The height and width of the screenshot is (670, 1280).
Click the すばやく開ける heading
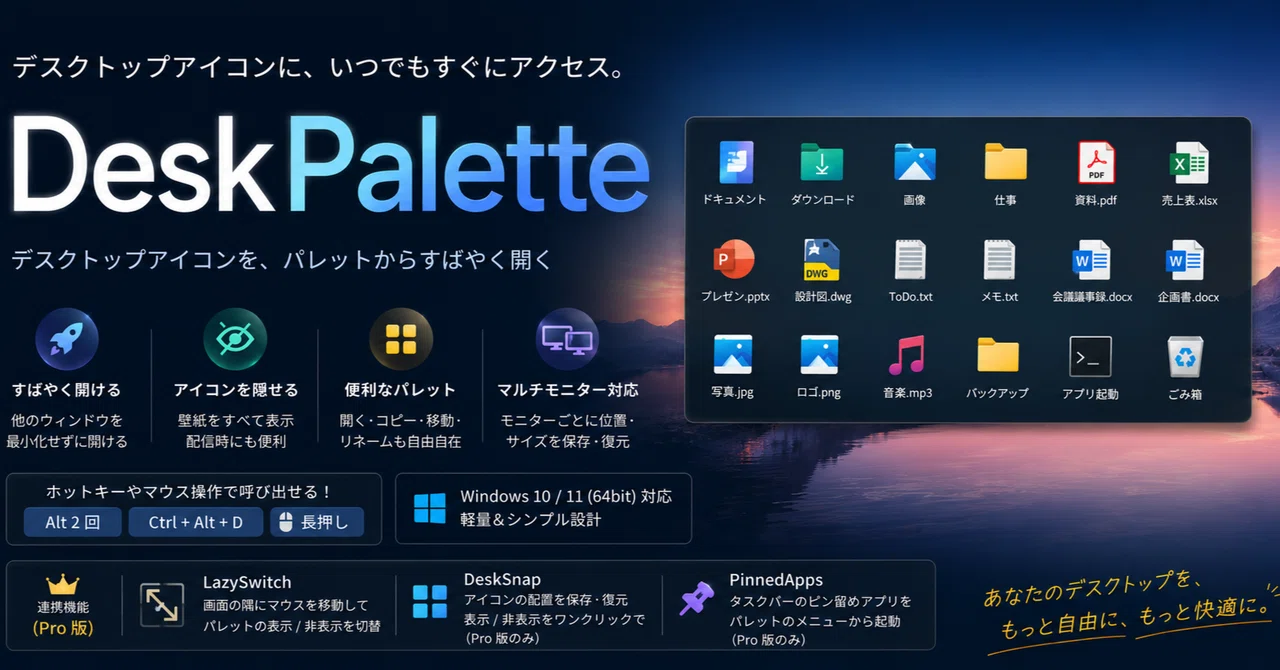(67, 390)
